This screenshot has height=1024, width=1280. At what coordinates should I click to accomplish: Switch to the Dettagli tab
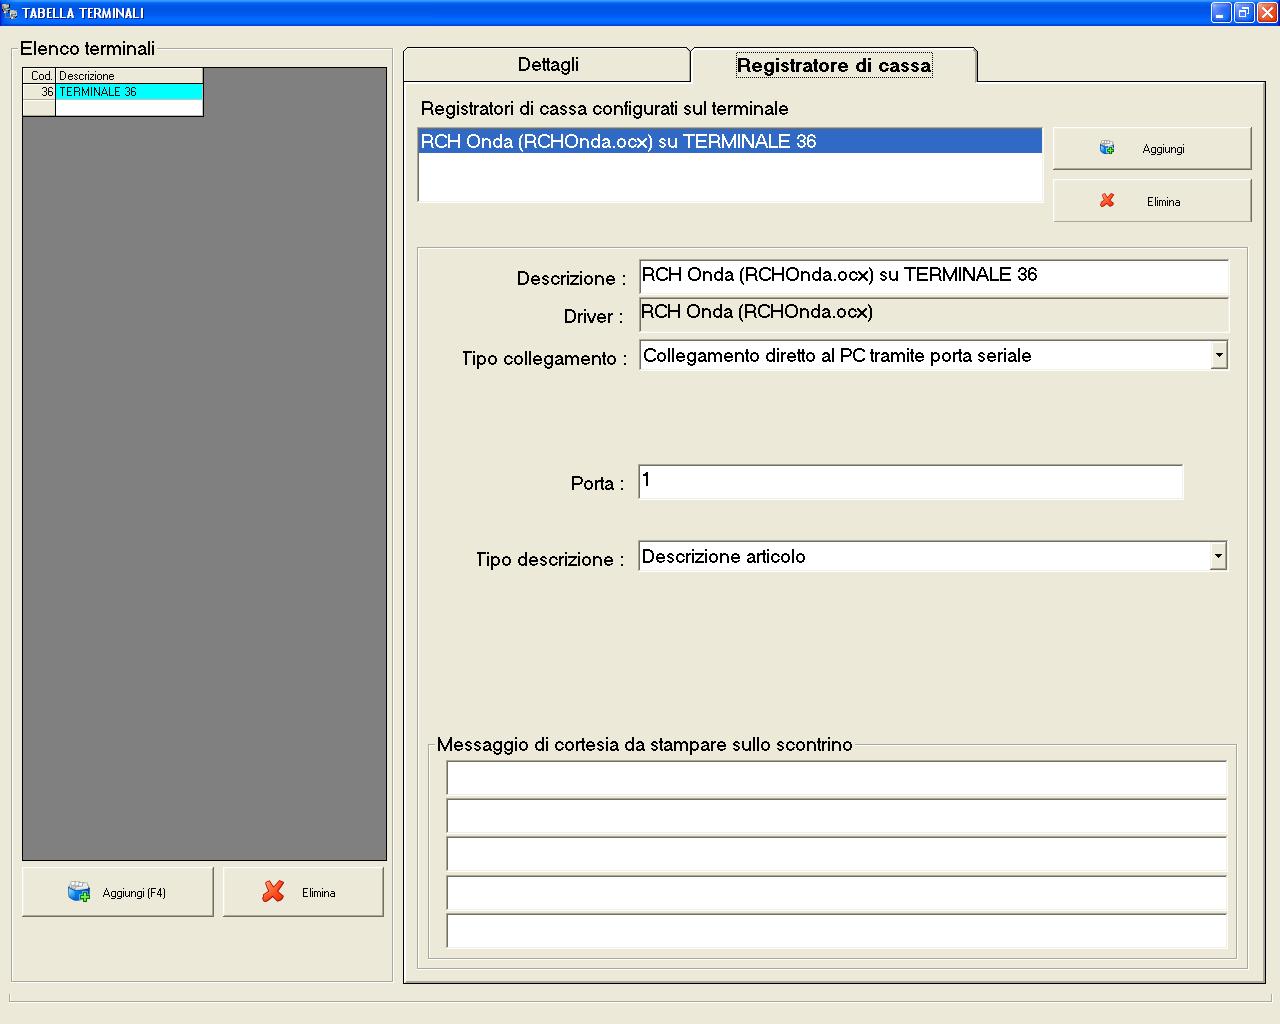point(547,65)
